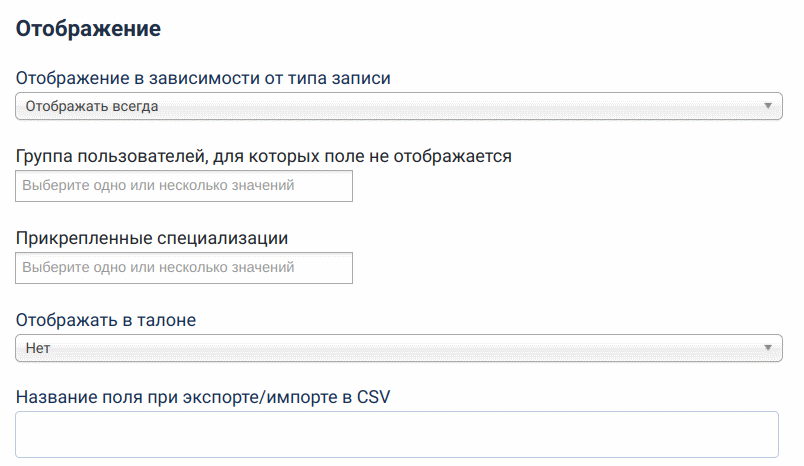Click the arrow icon of the 'Нет' dropdown
Screen dimensions: 804x466
tap(767, 348)
